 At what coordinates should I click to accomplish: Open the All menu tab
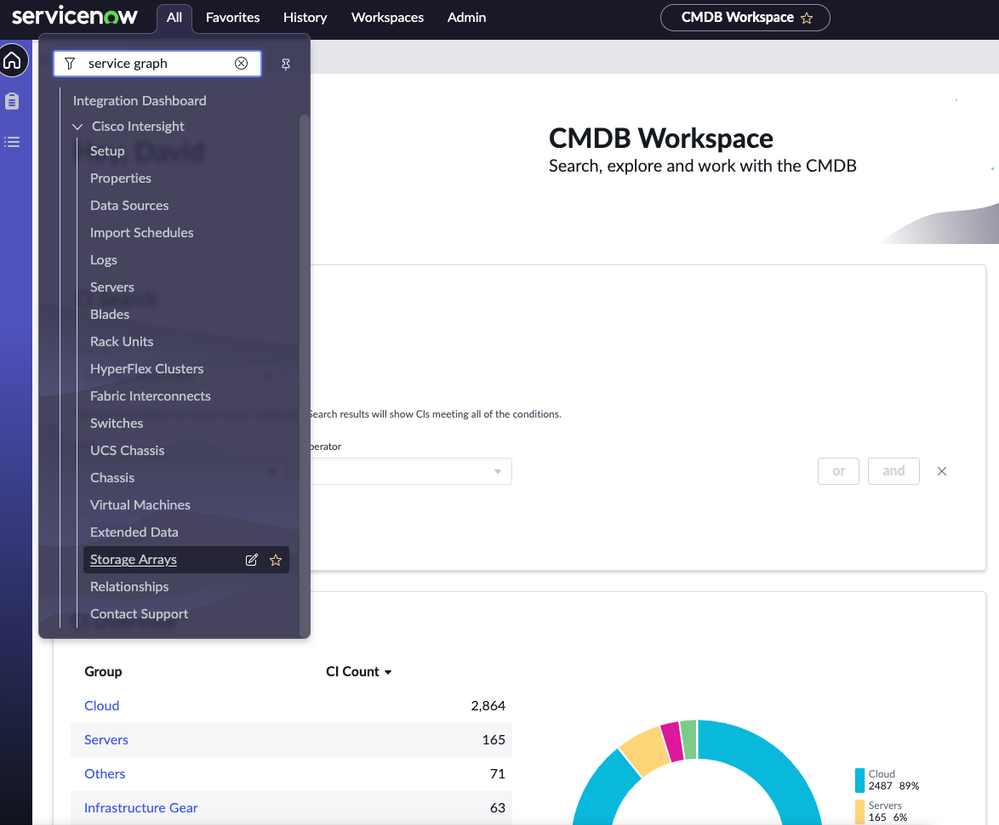[x=174, y=18]
